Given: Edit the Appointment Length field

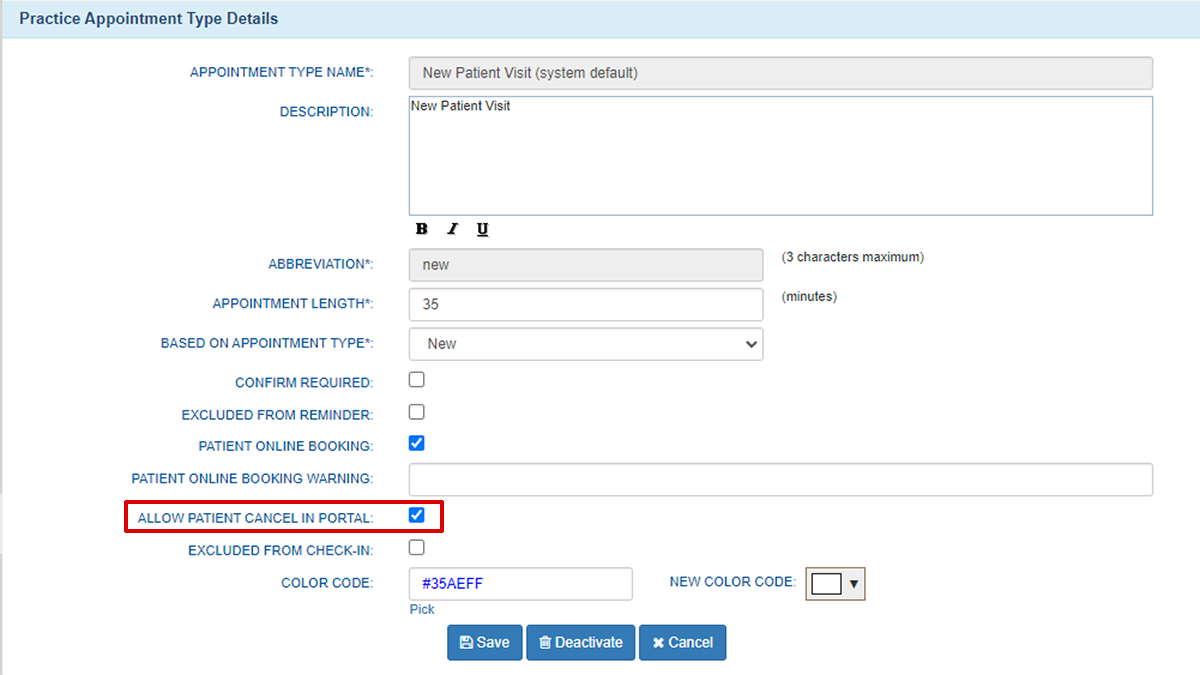Looking at the screenshot, I should [586, 304].
